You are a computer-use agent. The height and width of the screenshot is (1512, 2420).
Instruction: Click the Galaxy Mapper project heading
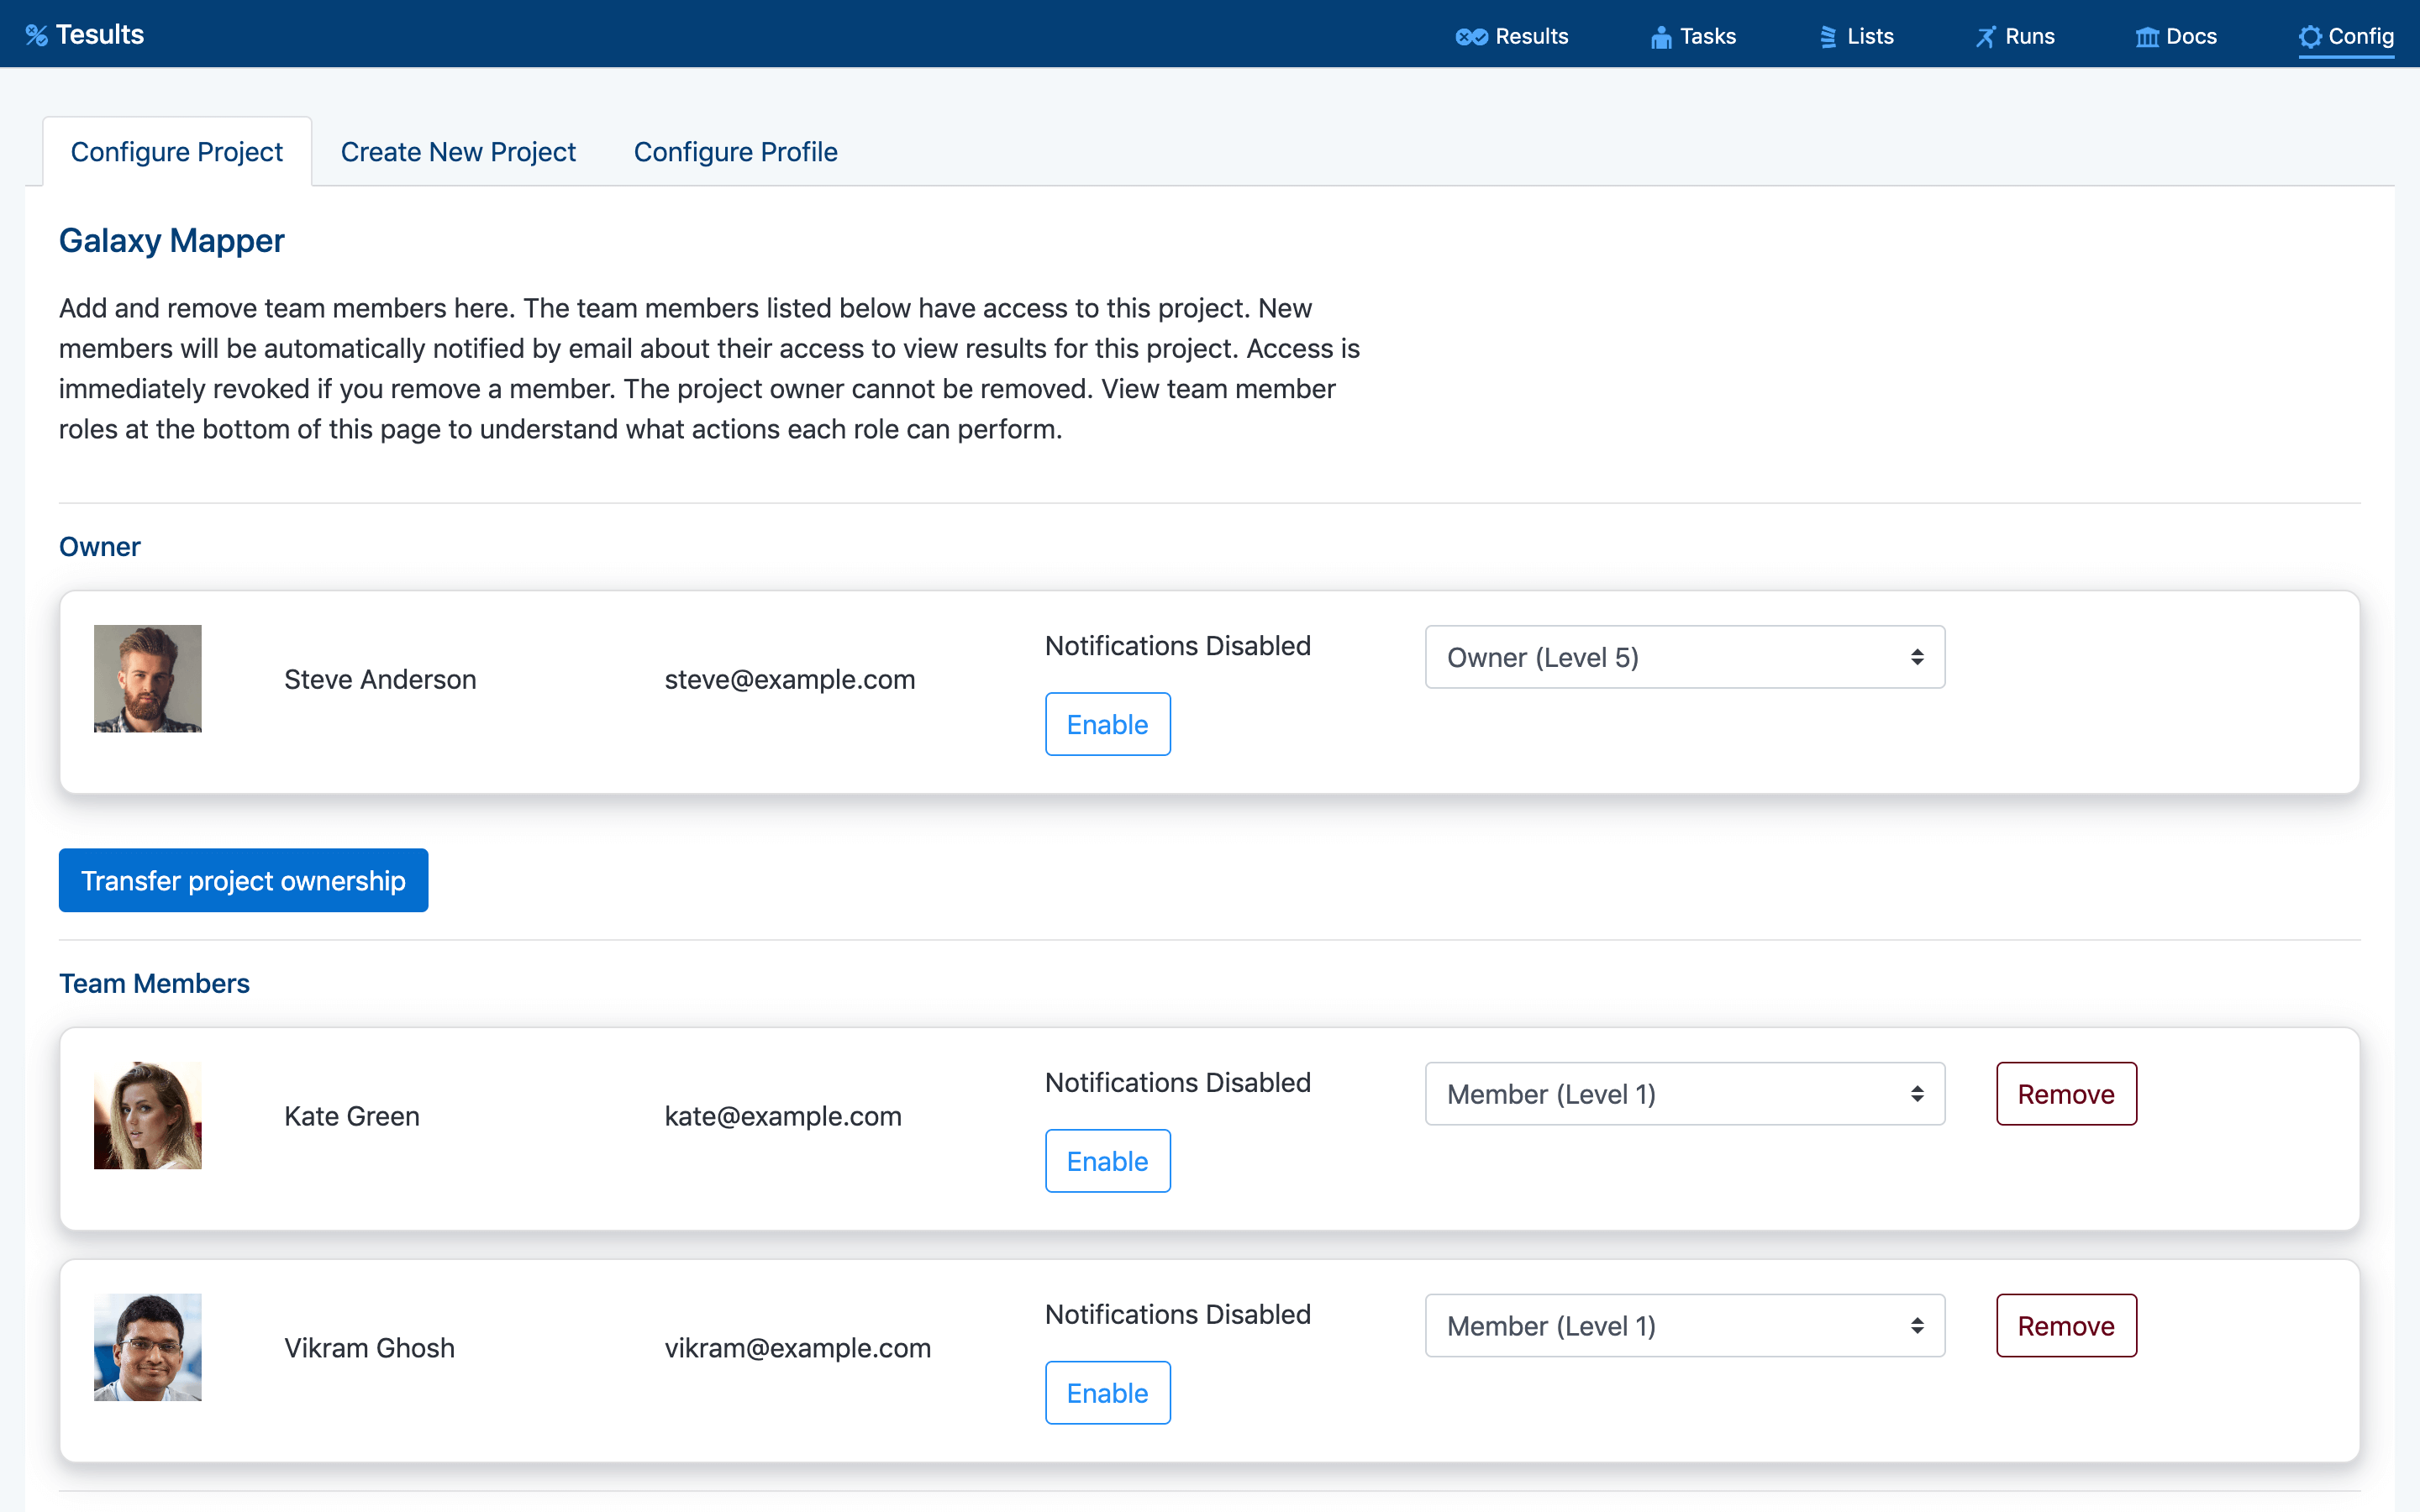171,241
